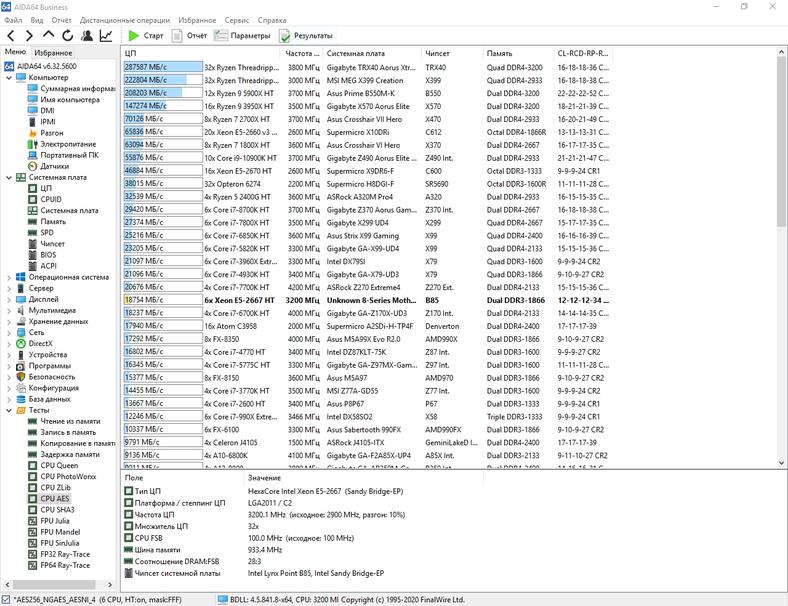Screen dimensions: 788x606
Task: Collapse the Компьютер tree node
Action: click(9, 78)
